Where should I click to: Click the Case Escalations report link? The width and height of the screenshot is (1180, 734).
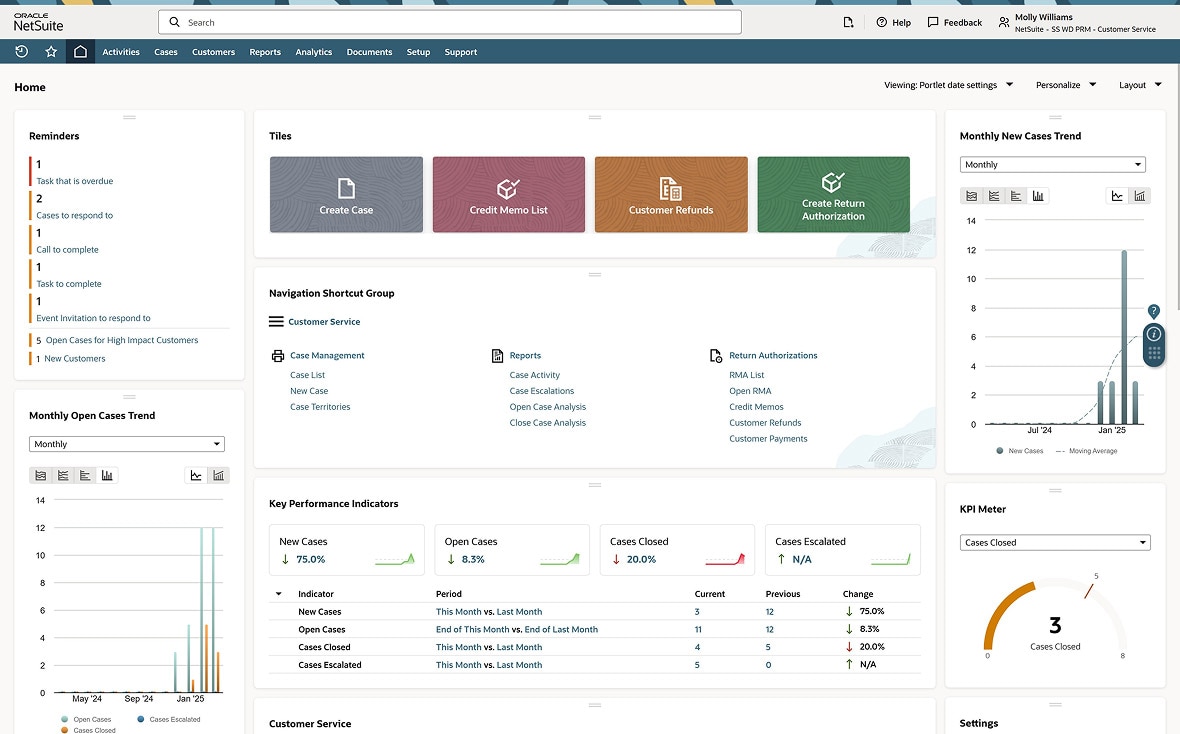point(541,391)
